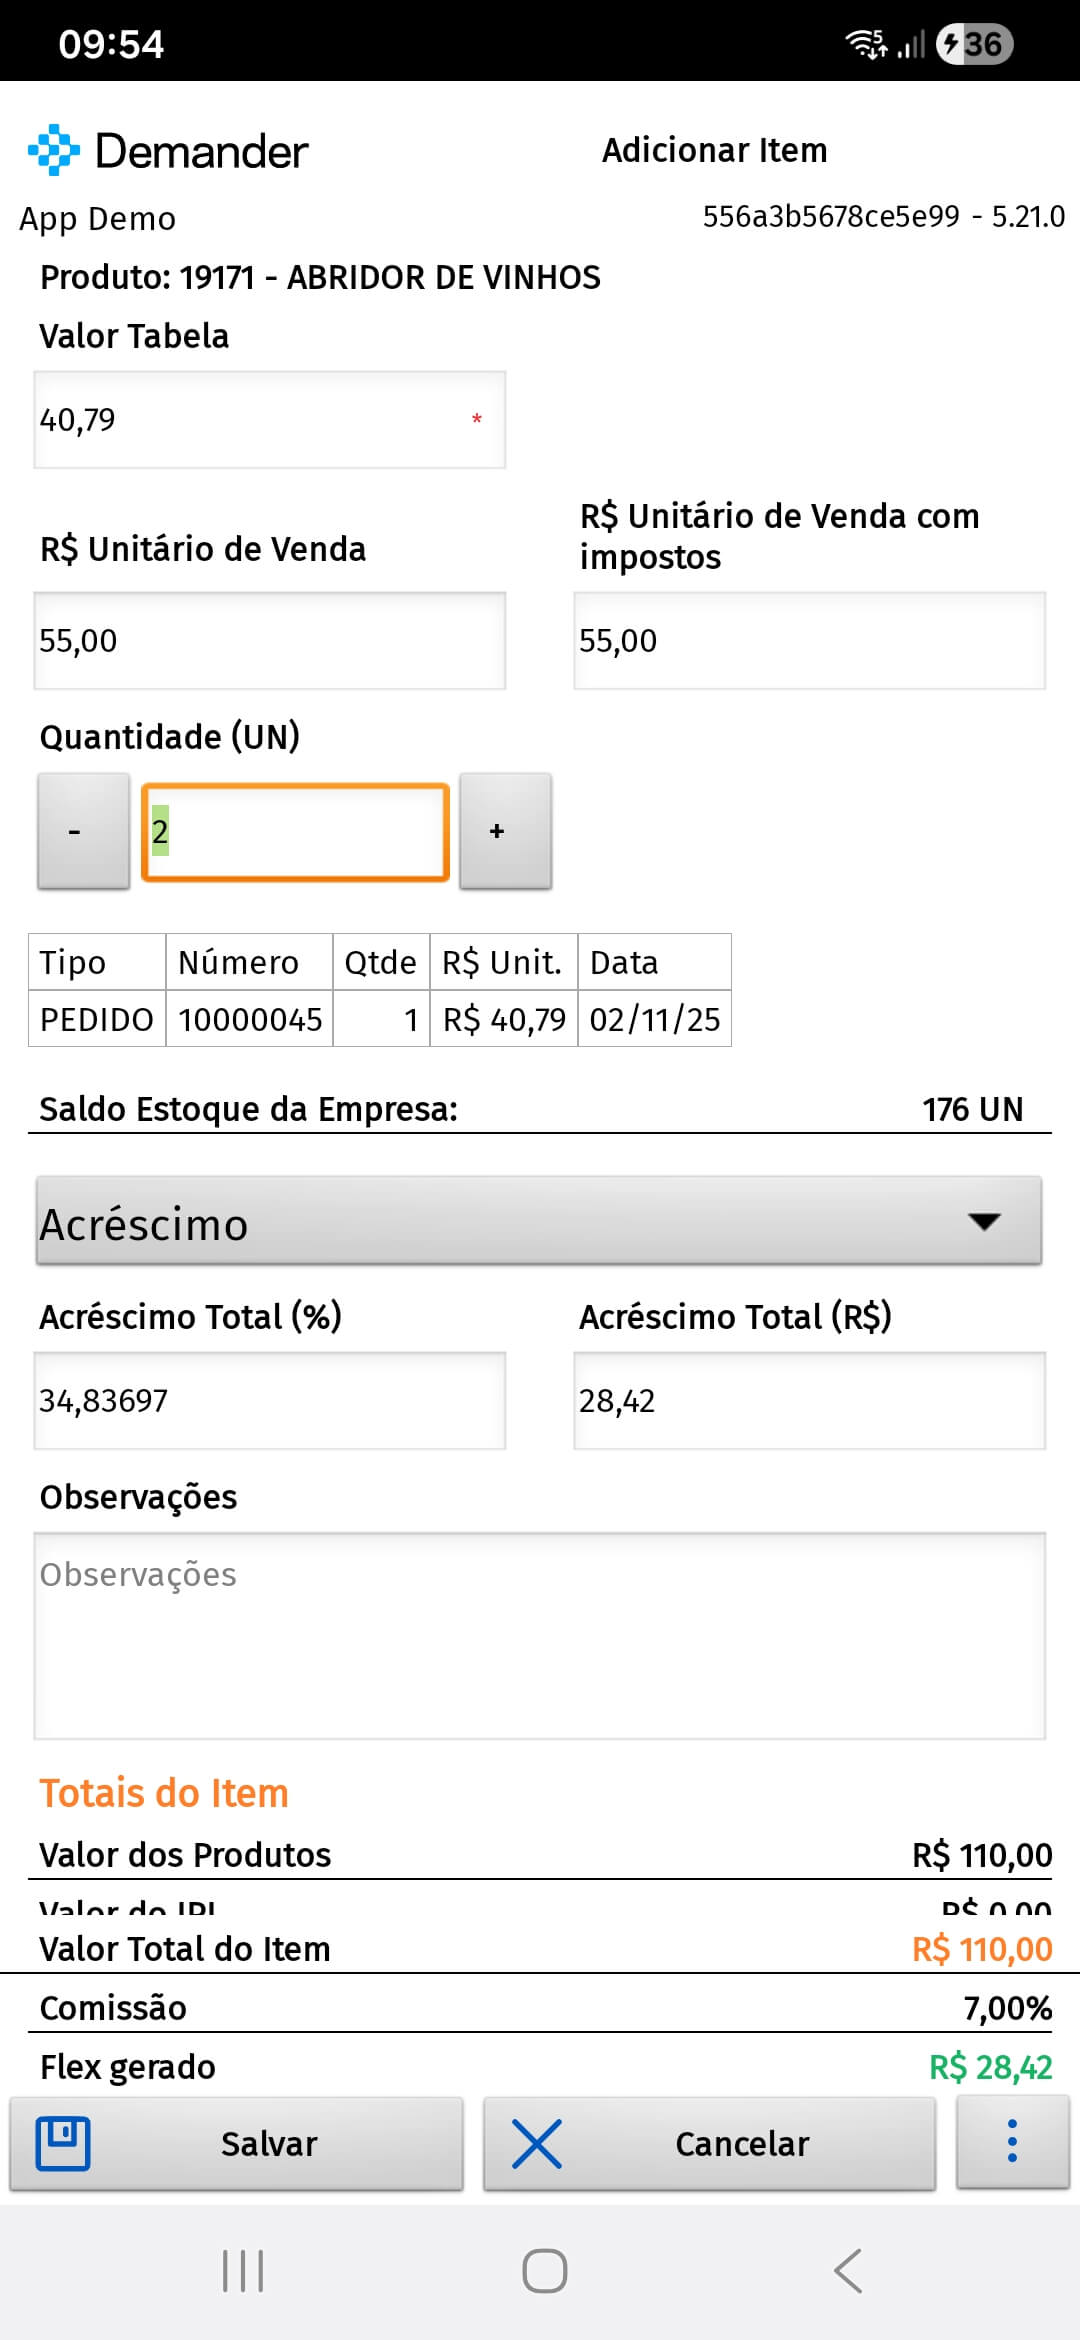The image size is (1080, 2340).
Task: Increase quantity with the plus button
Action: coord(505,830)
